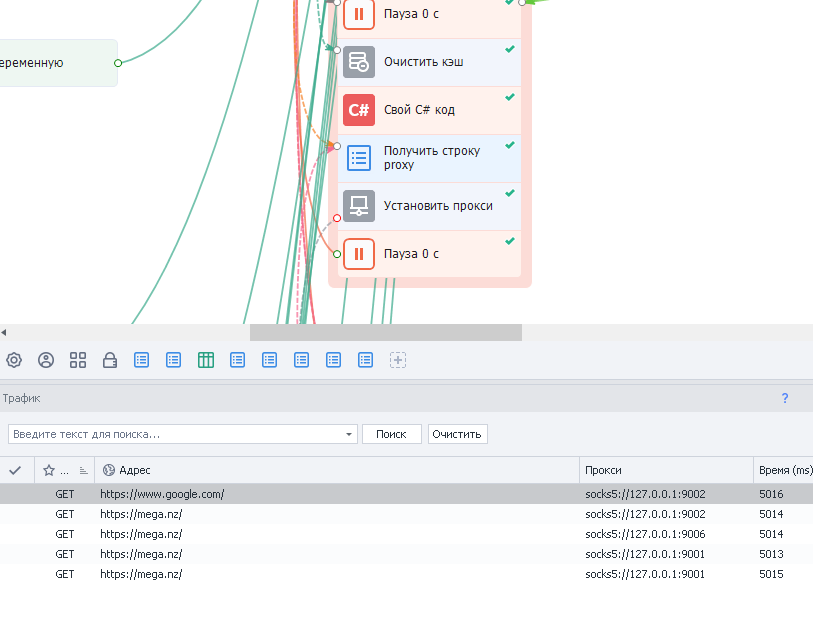Click the Очистить кэш database icon

pyautogui.click(x=359, y=62)
